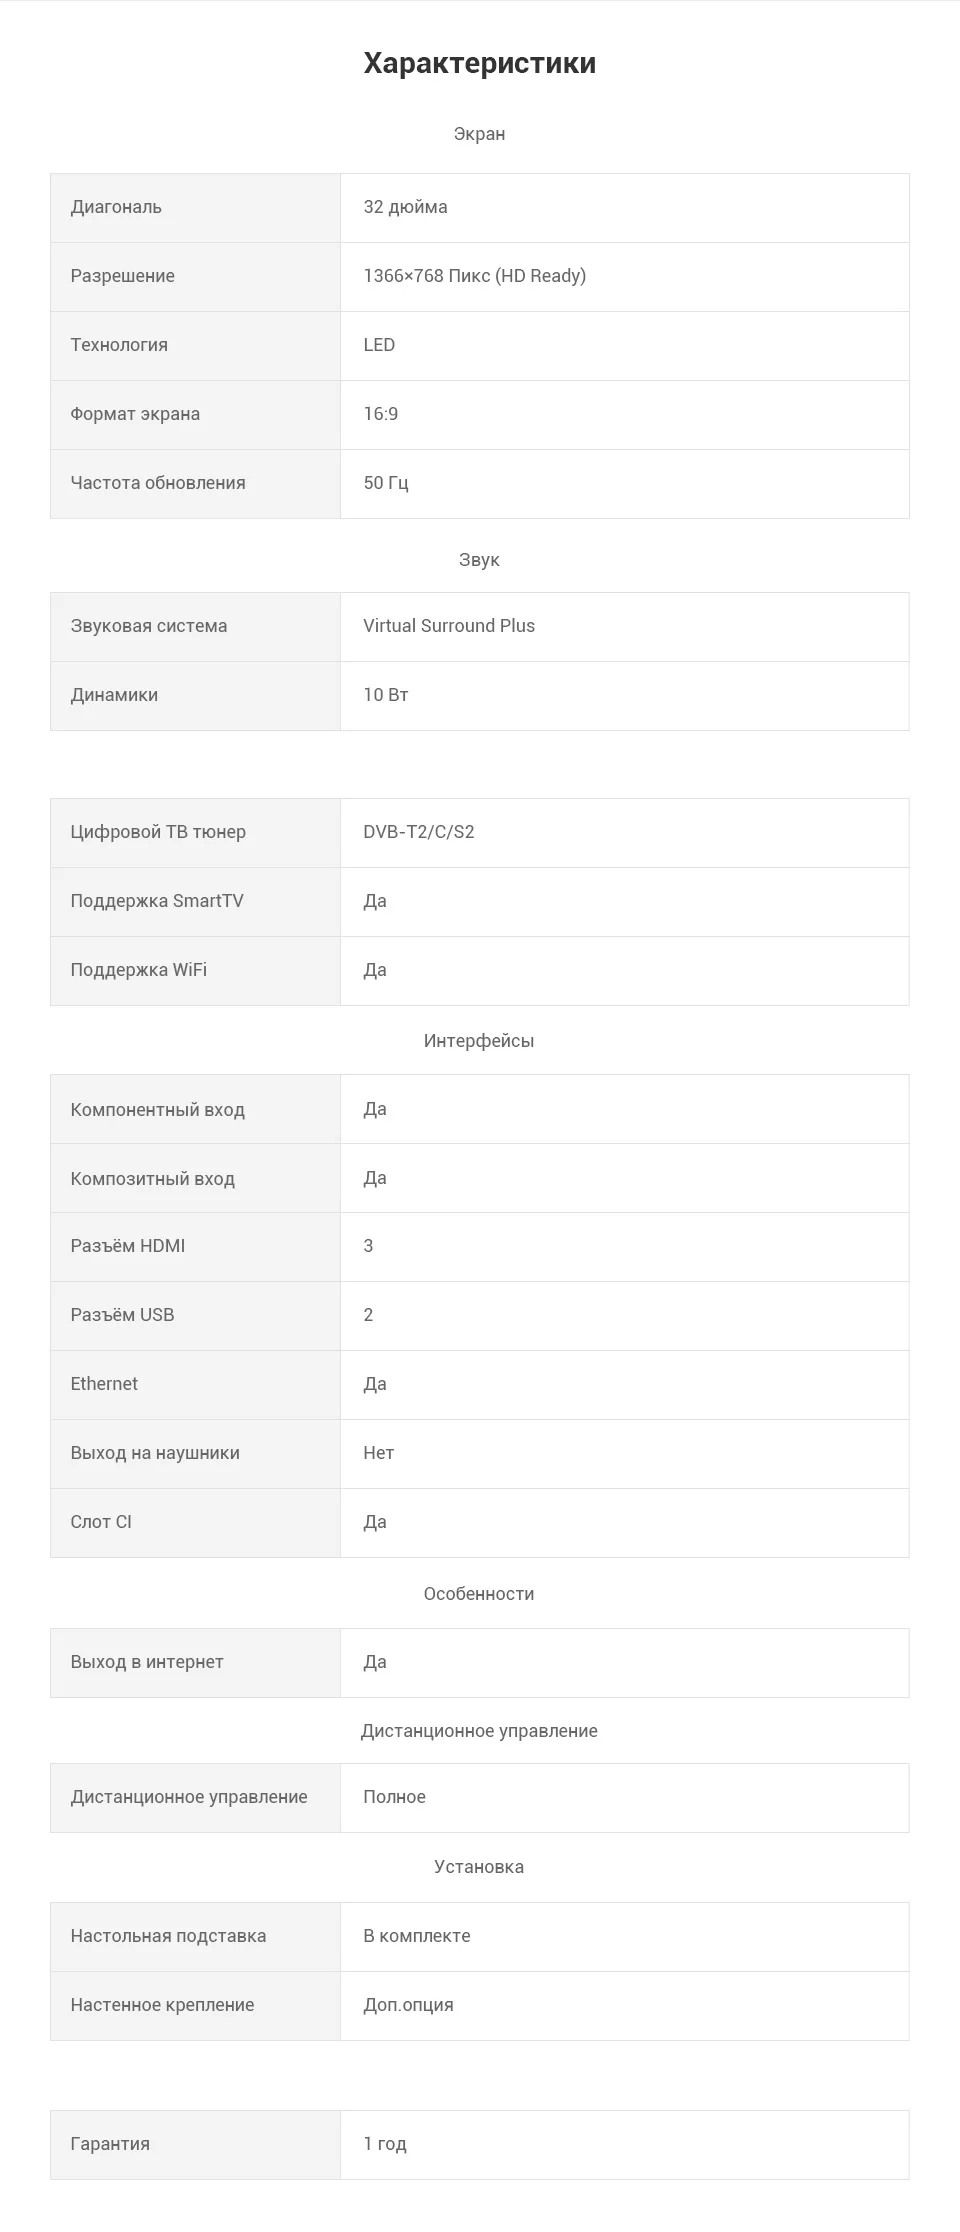Click the Характеристики heading
The image size is (960, 2232).
pos(480,63)
